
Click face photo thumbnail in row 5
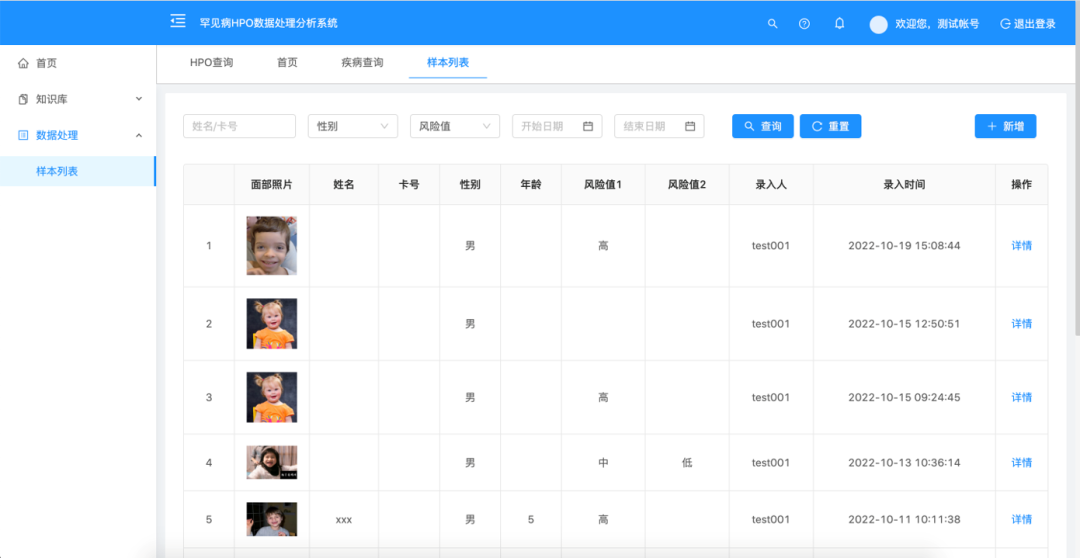click(271, 519)
